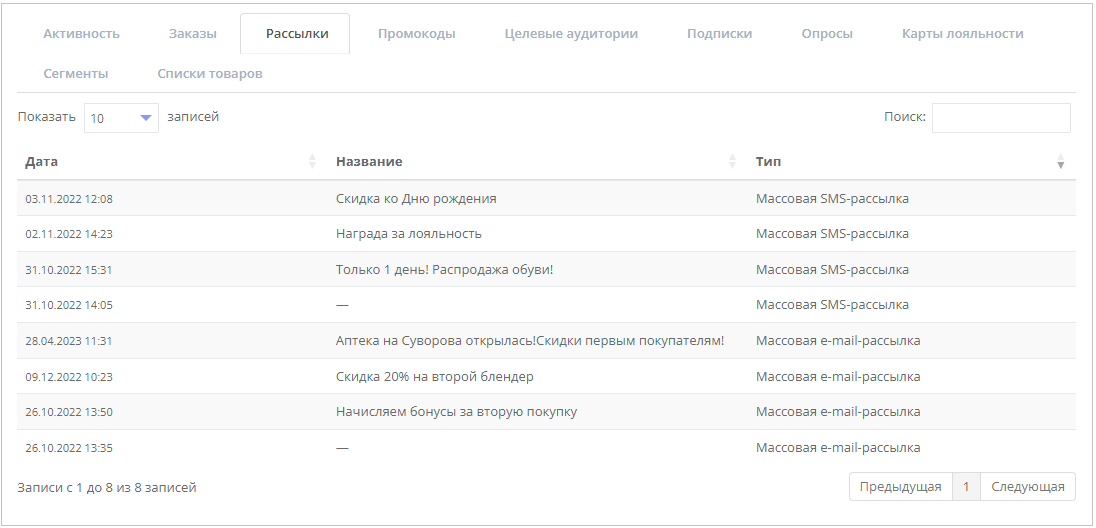Select the Скидка 20% на второй блендер row
The width and height of the screenshot is (1096, 528).
tap(546, 376)
